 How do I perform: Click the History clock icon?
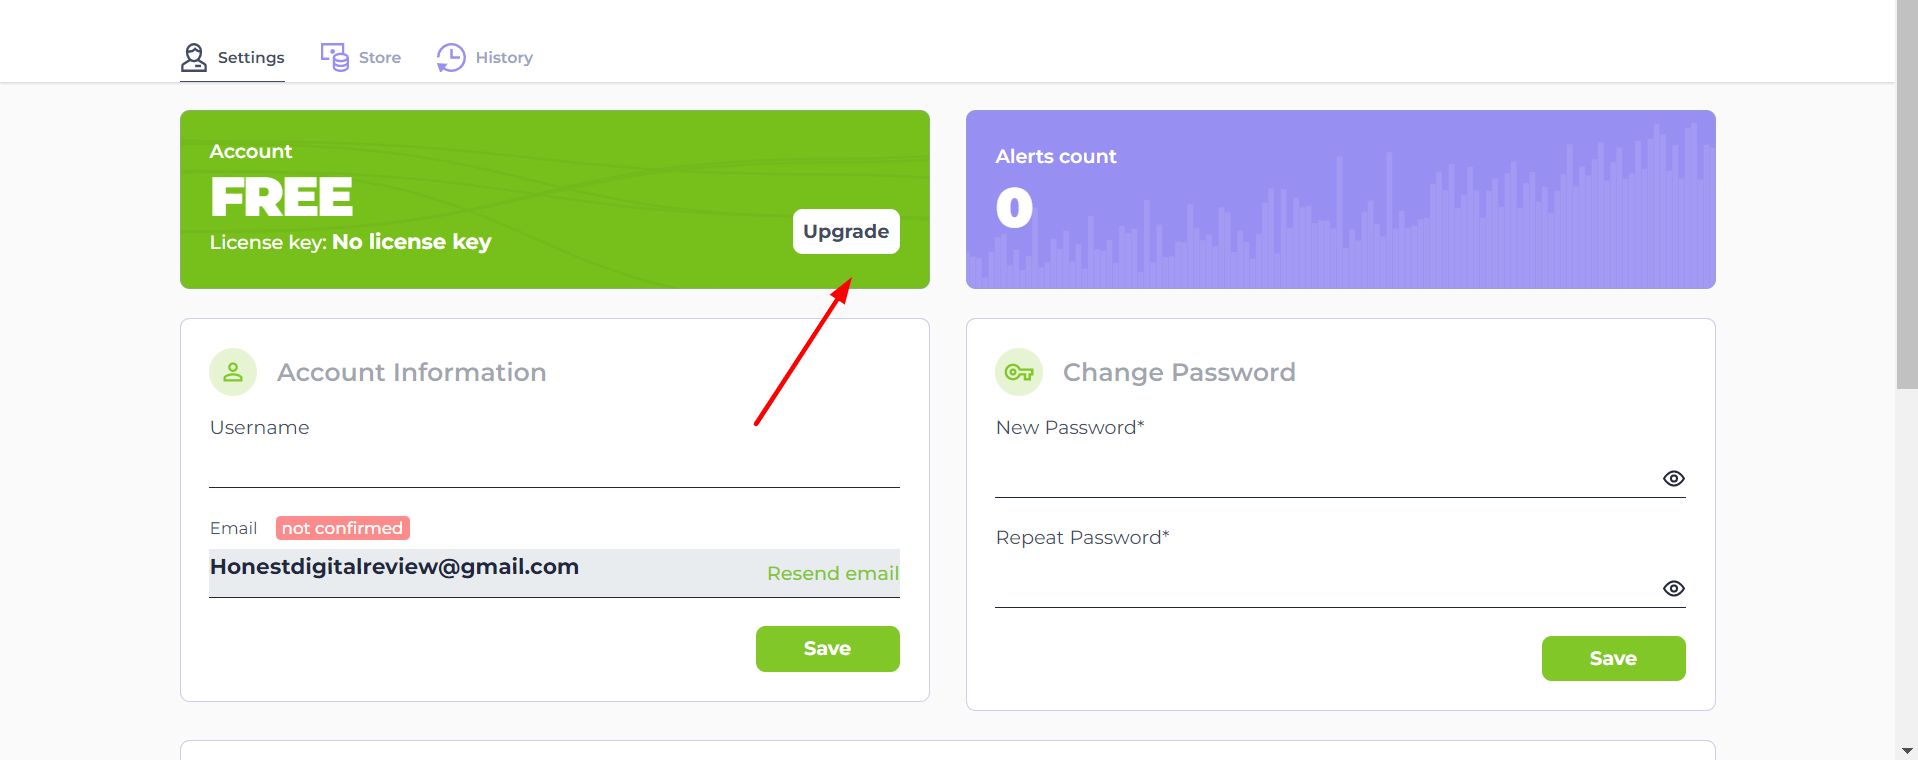(x=451, y=57)
